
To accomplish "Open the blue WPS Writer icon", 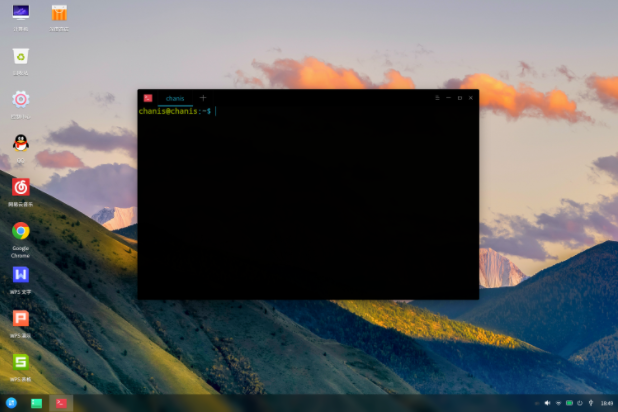I will click(x=21, y=274).
